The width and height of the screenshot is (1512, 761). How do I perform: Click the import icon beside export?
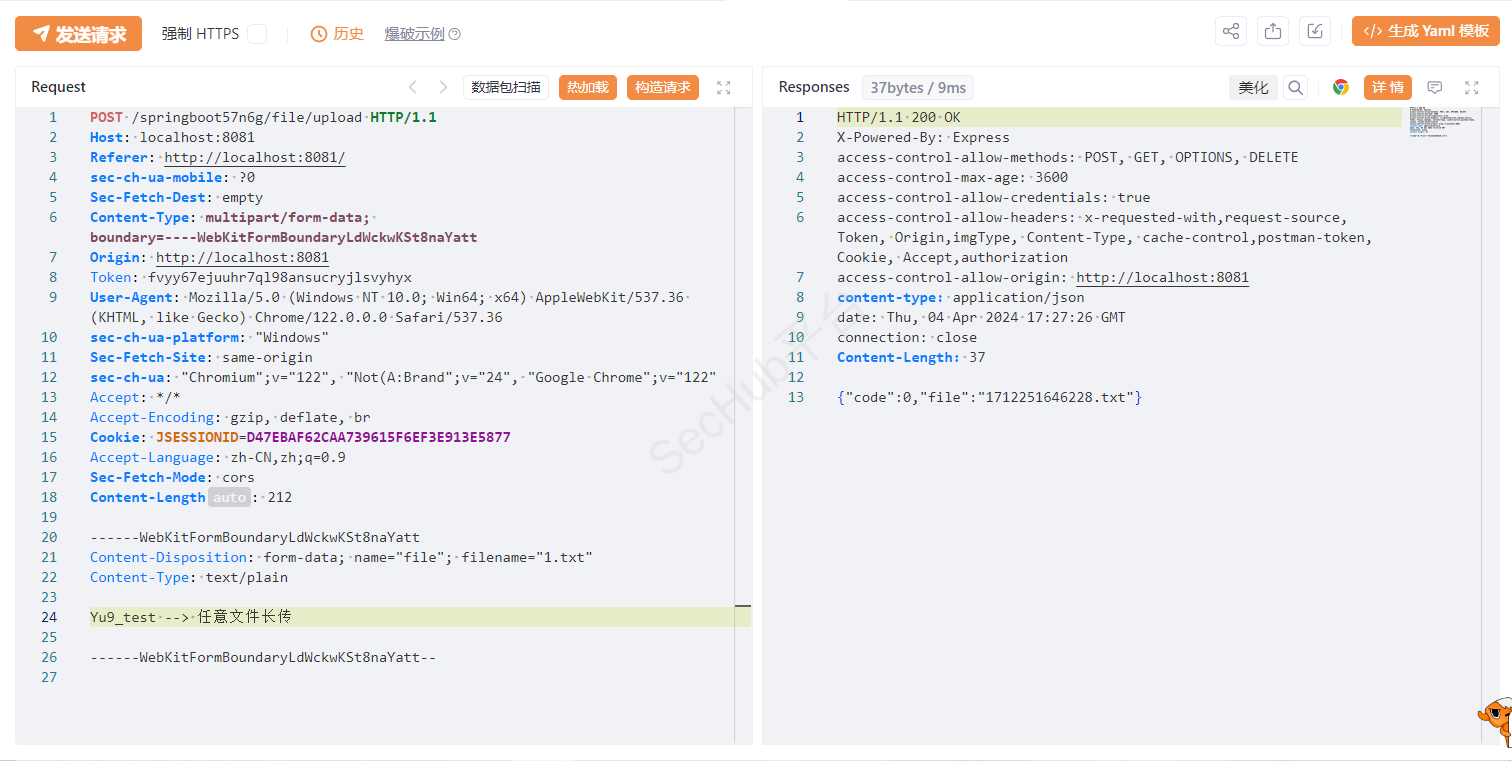pos(1315,31)
